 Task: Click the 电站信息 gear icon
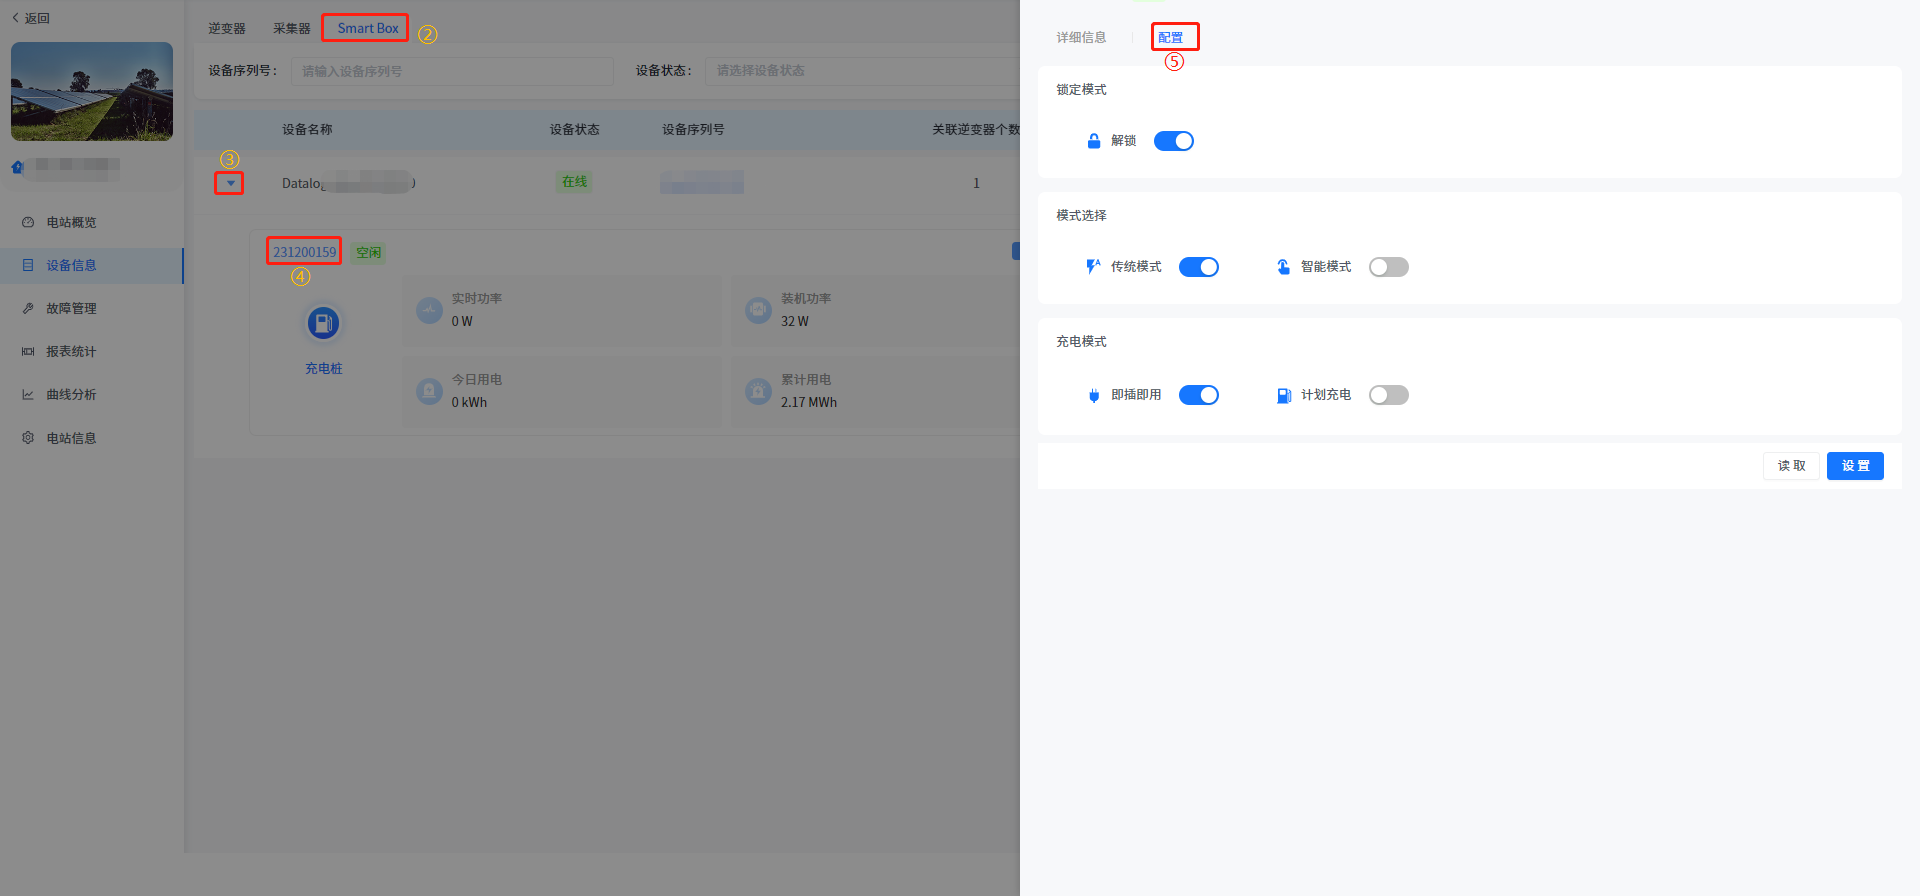coord(28,438)
